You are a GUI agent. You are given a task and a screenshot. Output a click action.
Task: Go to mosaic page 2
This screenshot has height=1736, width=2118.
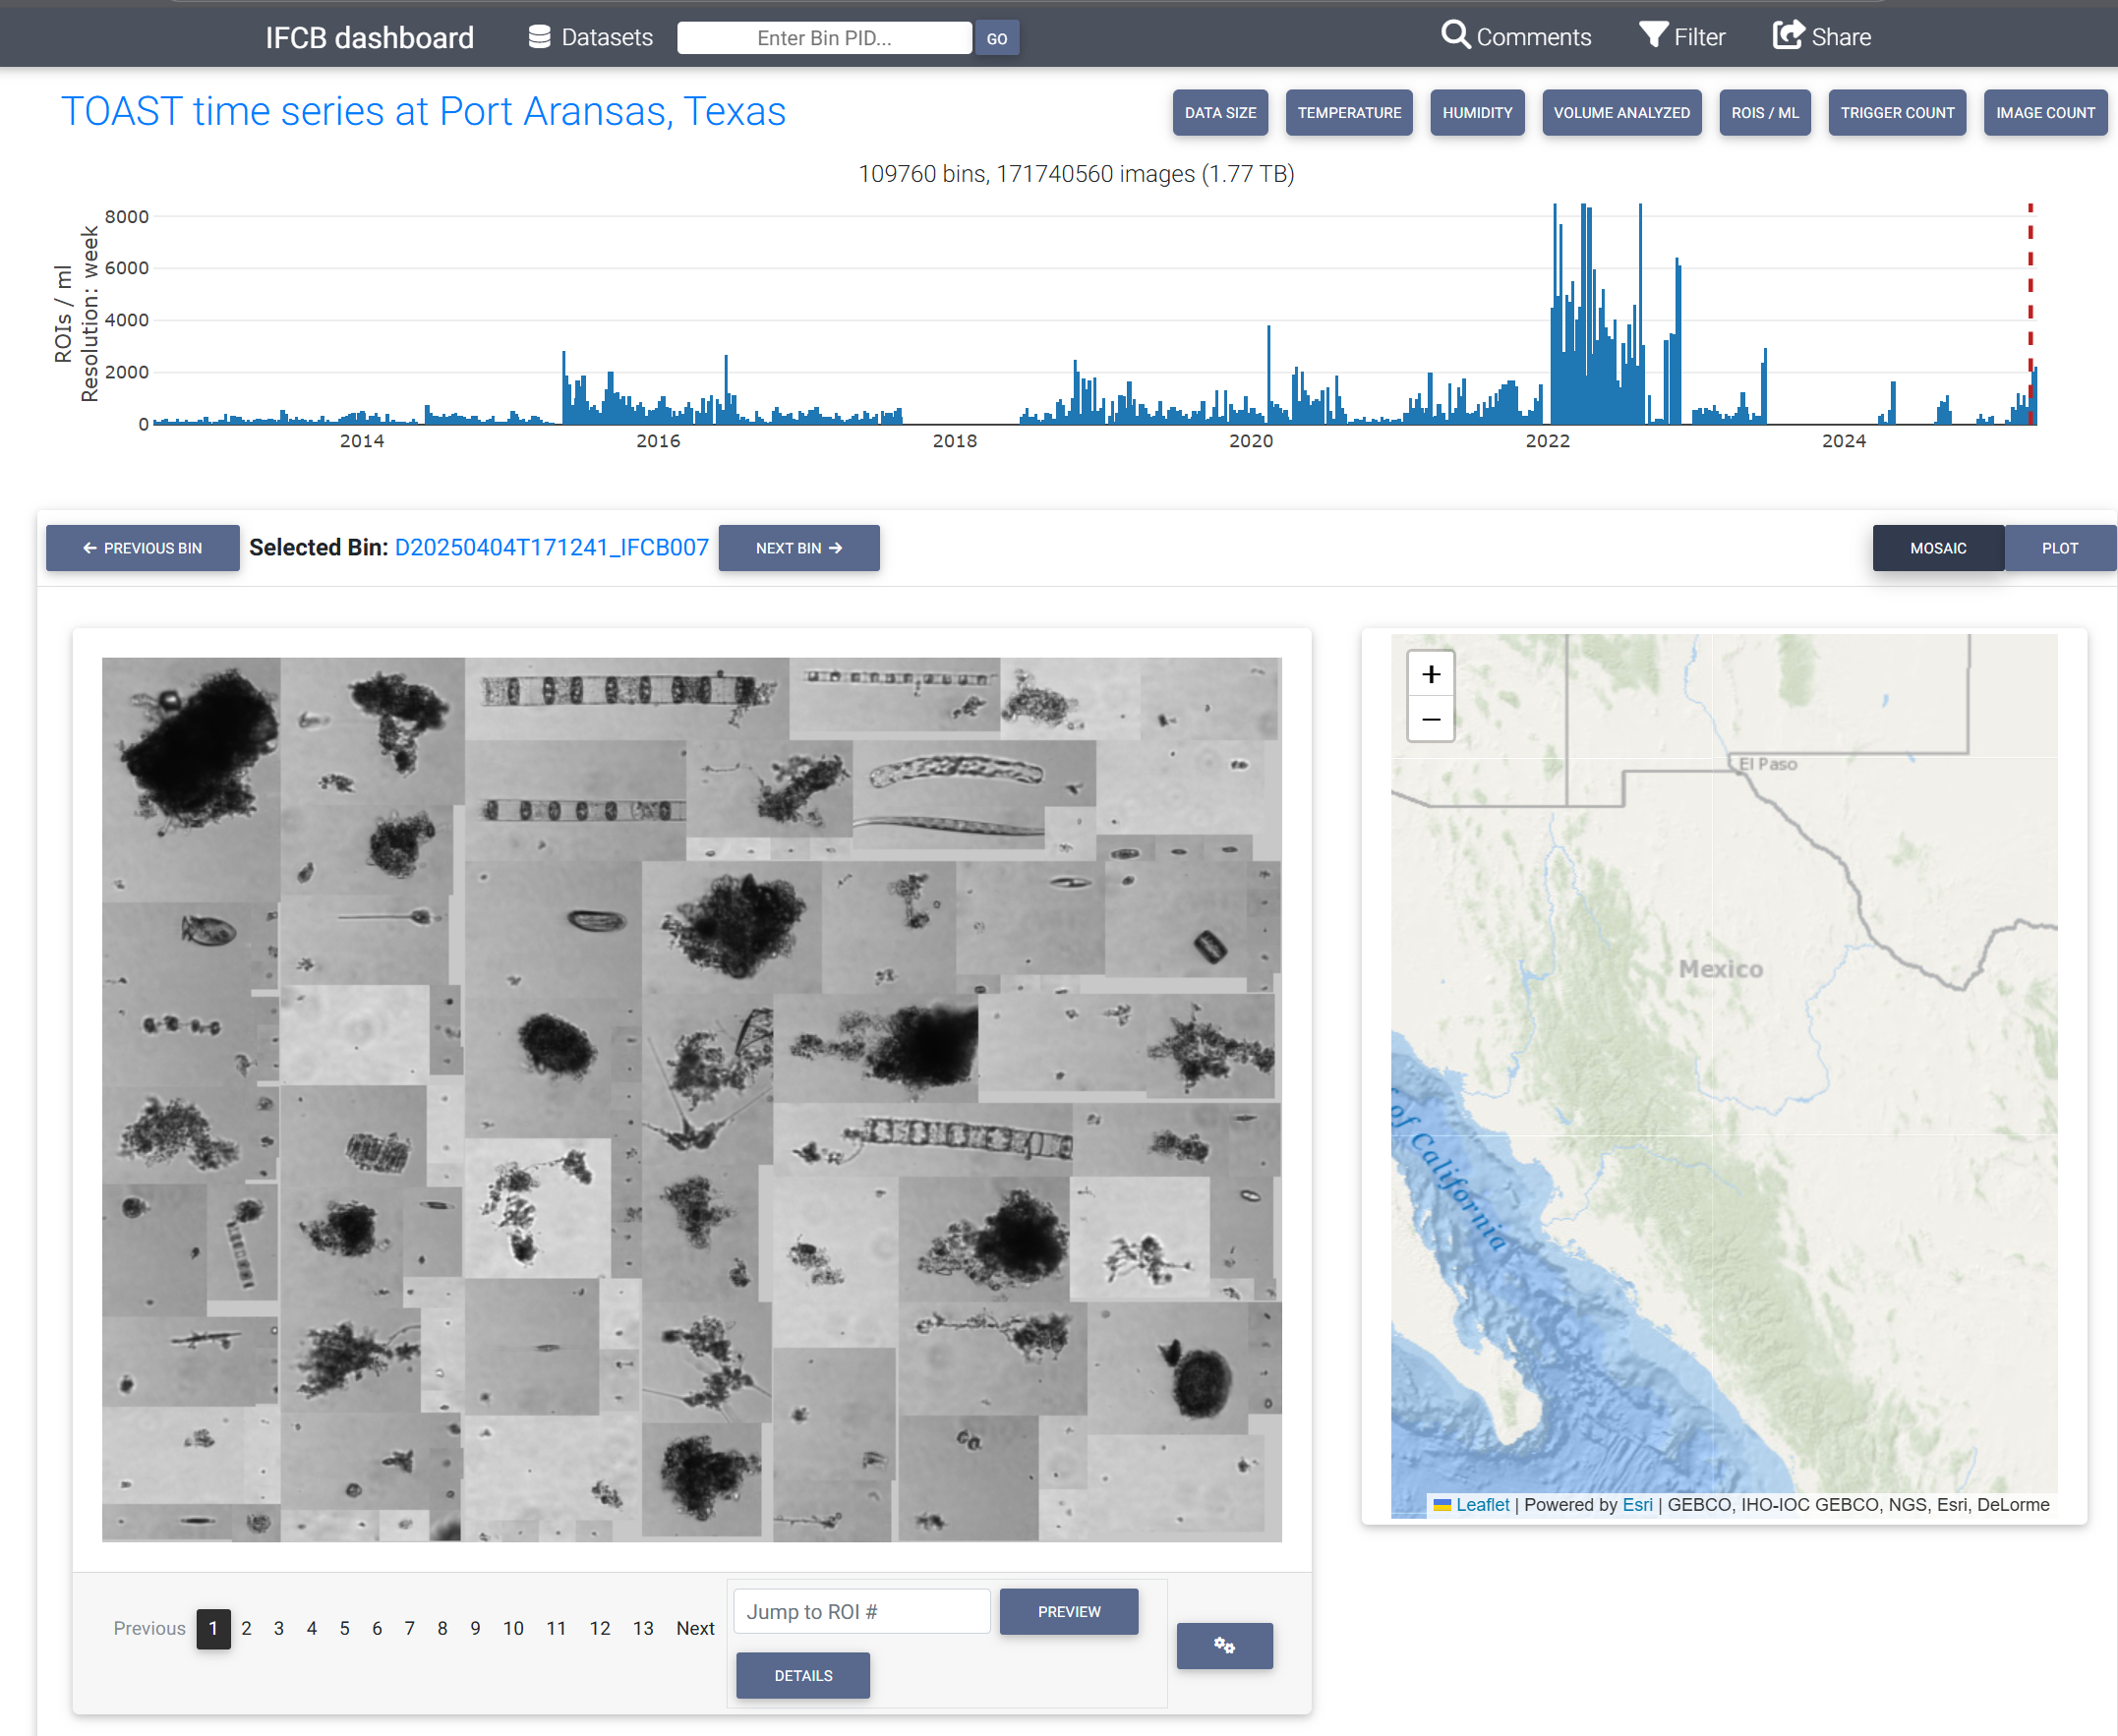246,1628
